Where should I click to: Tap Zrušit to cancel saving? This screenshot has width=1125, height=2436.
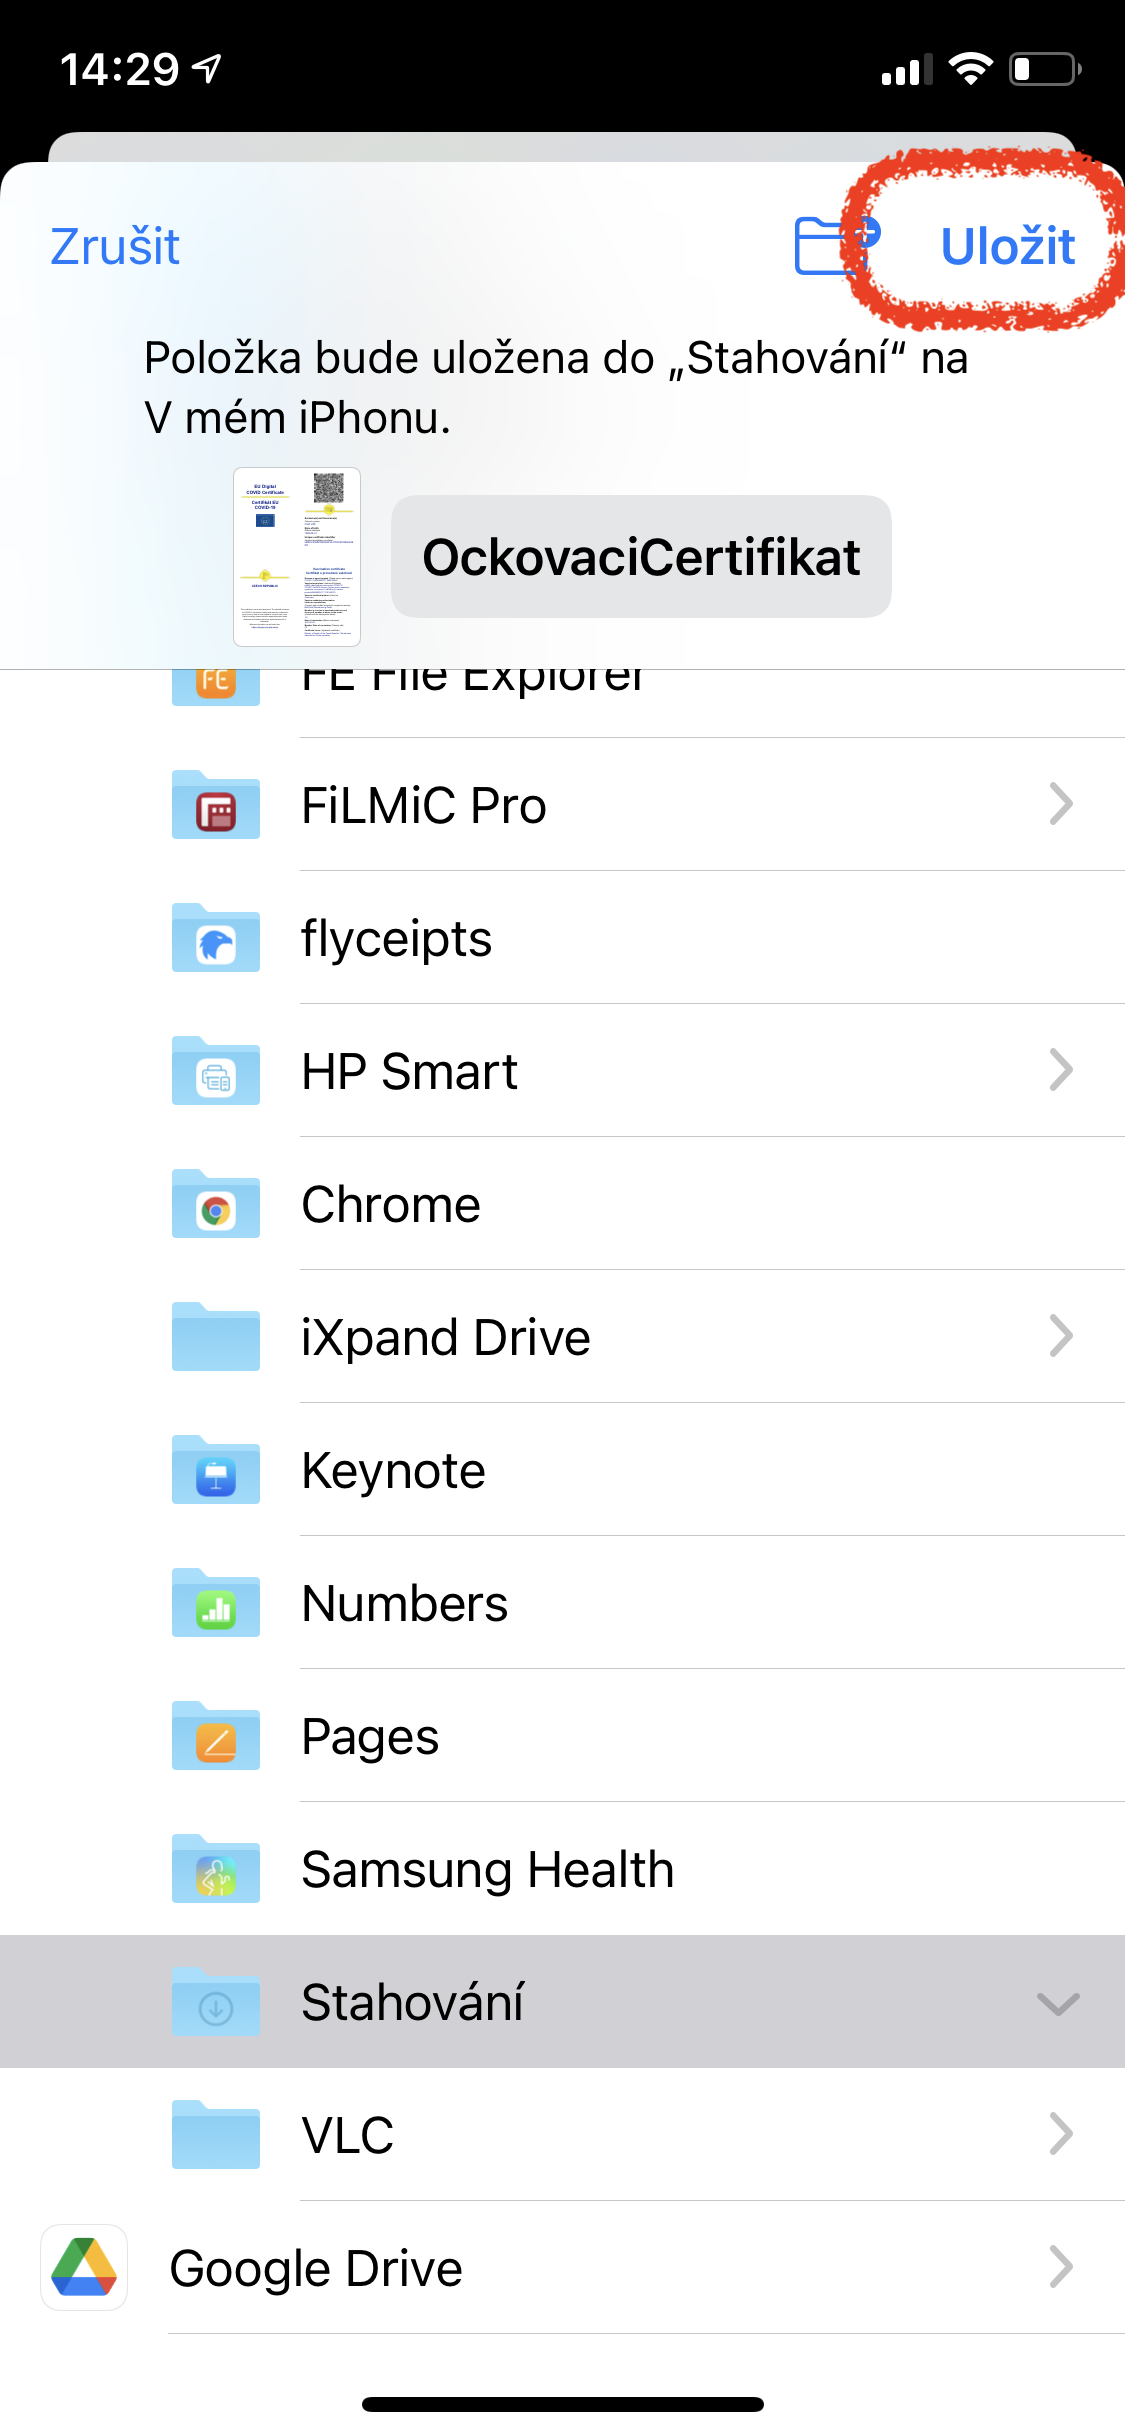[115, 246]
